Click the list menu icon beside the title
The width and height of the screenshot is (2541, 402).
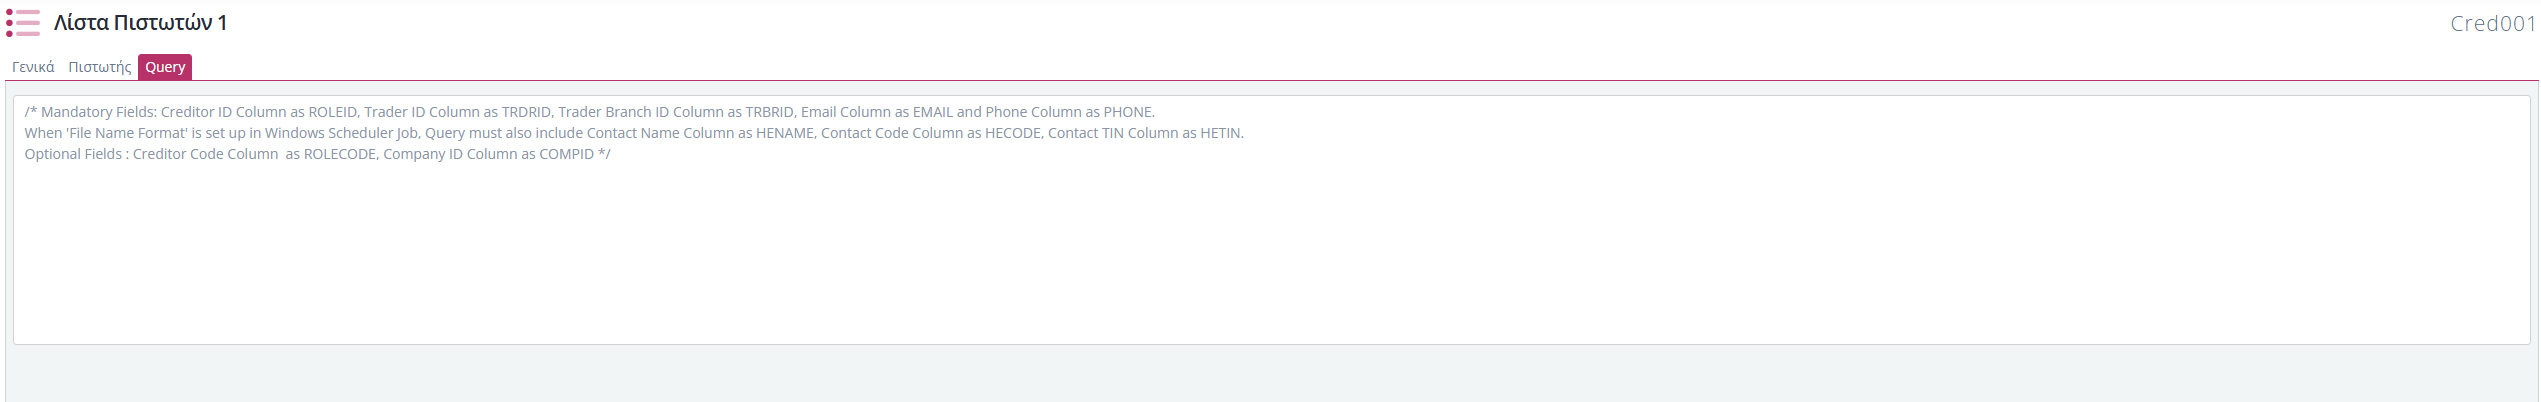click(23, 22)
